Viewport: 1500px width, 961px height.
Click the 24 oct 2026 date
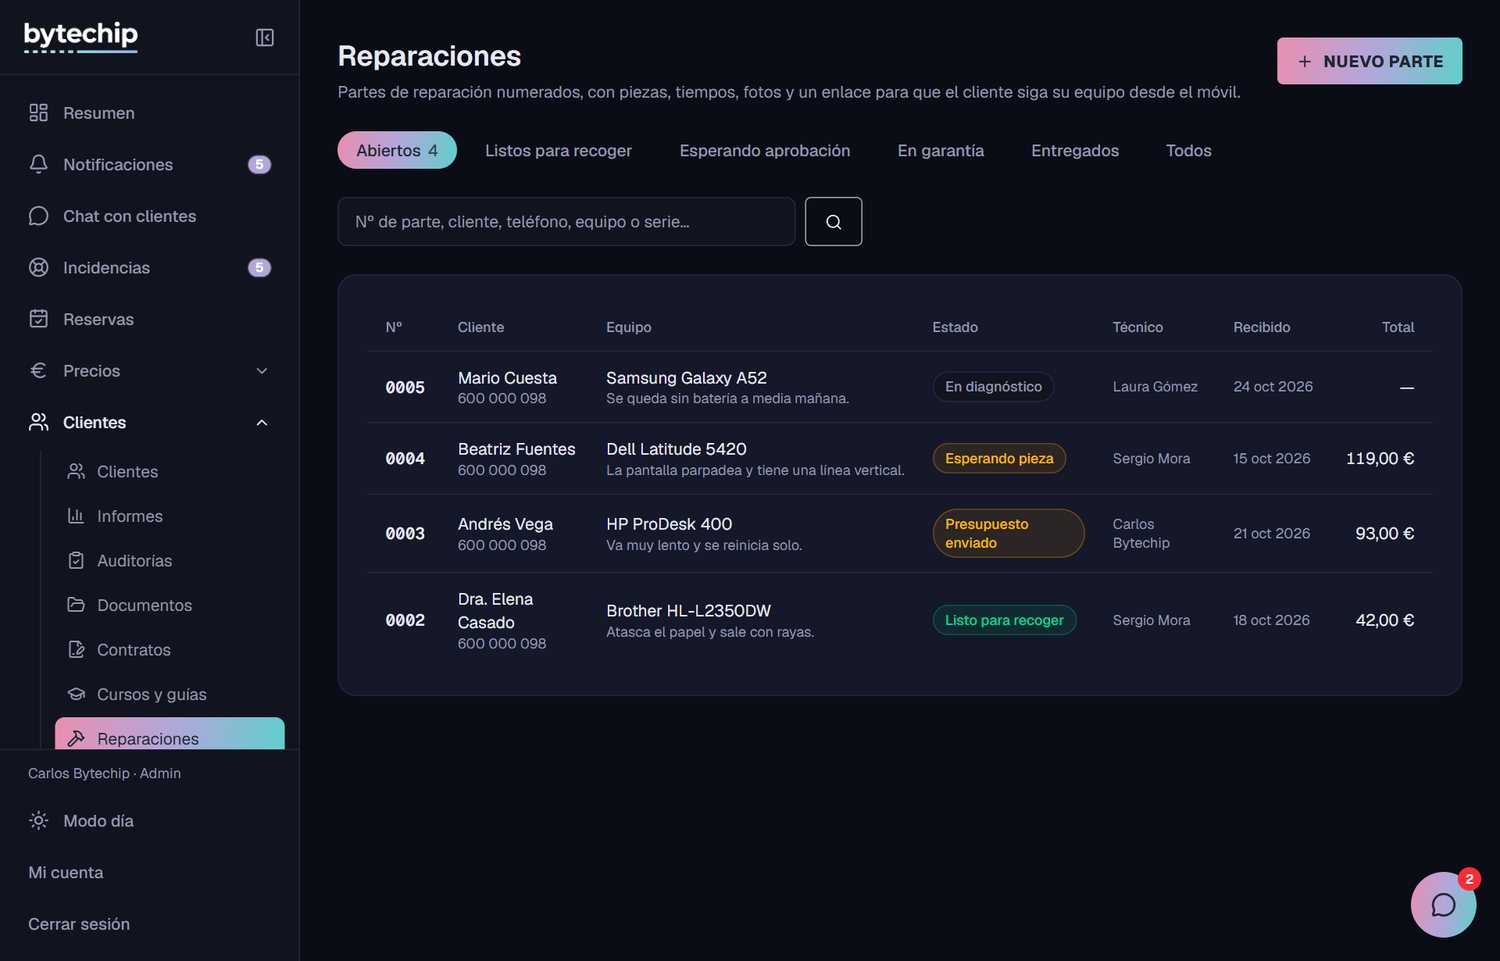point(1273,387)
